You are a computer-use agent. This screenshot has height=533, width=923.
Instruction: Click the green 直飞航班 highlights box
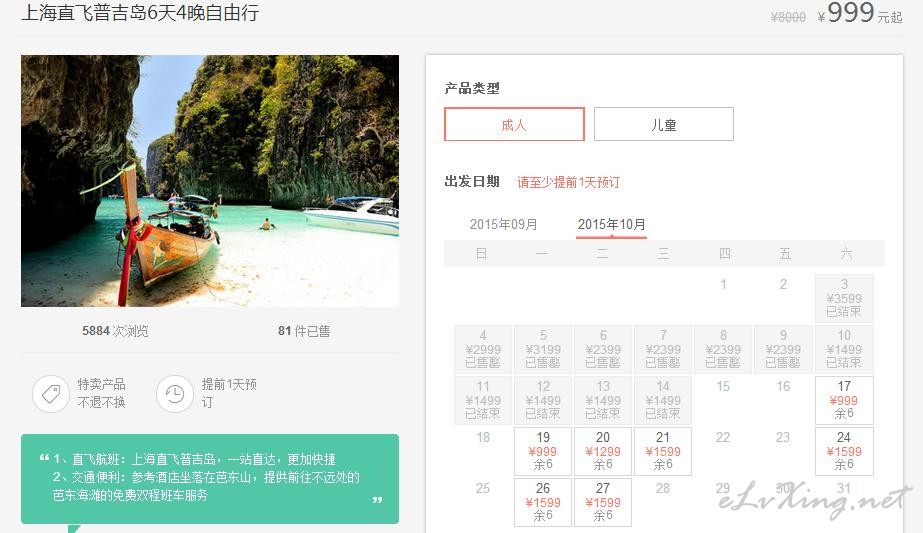point(210,479)
